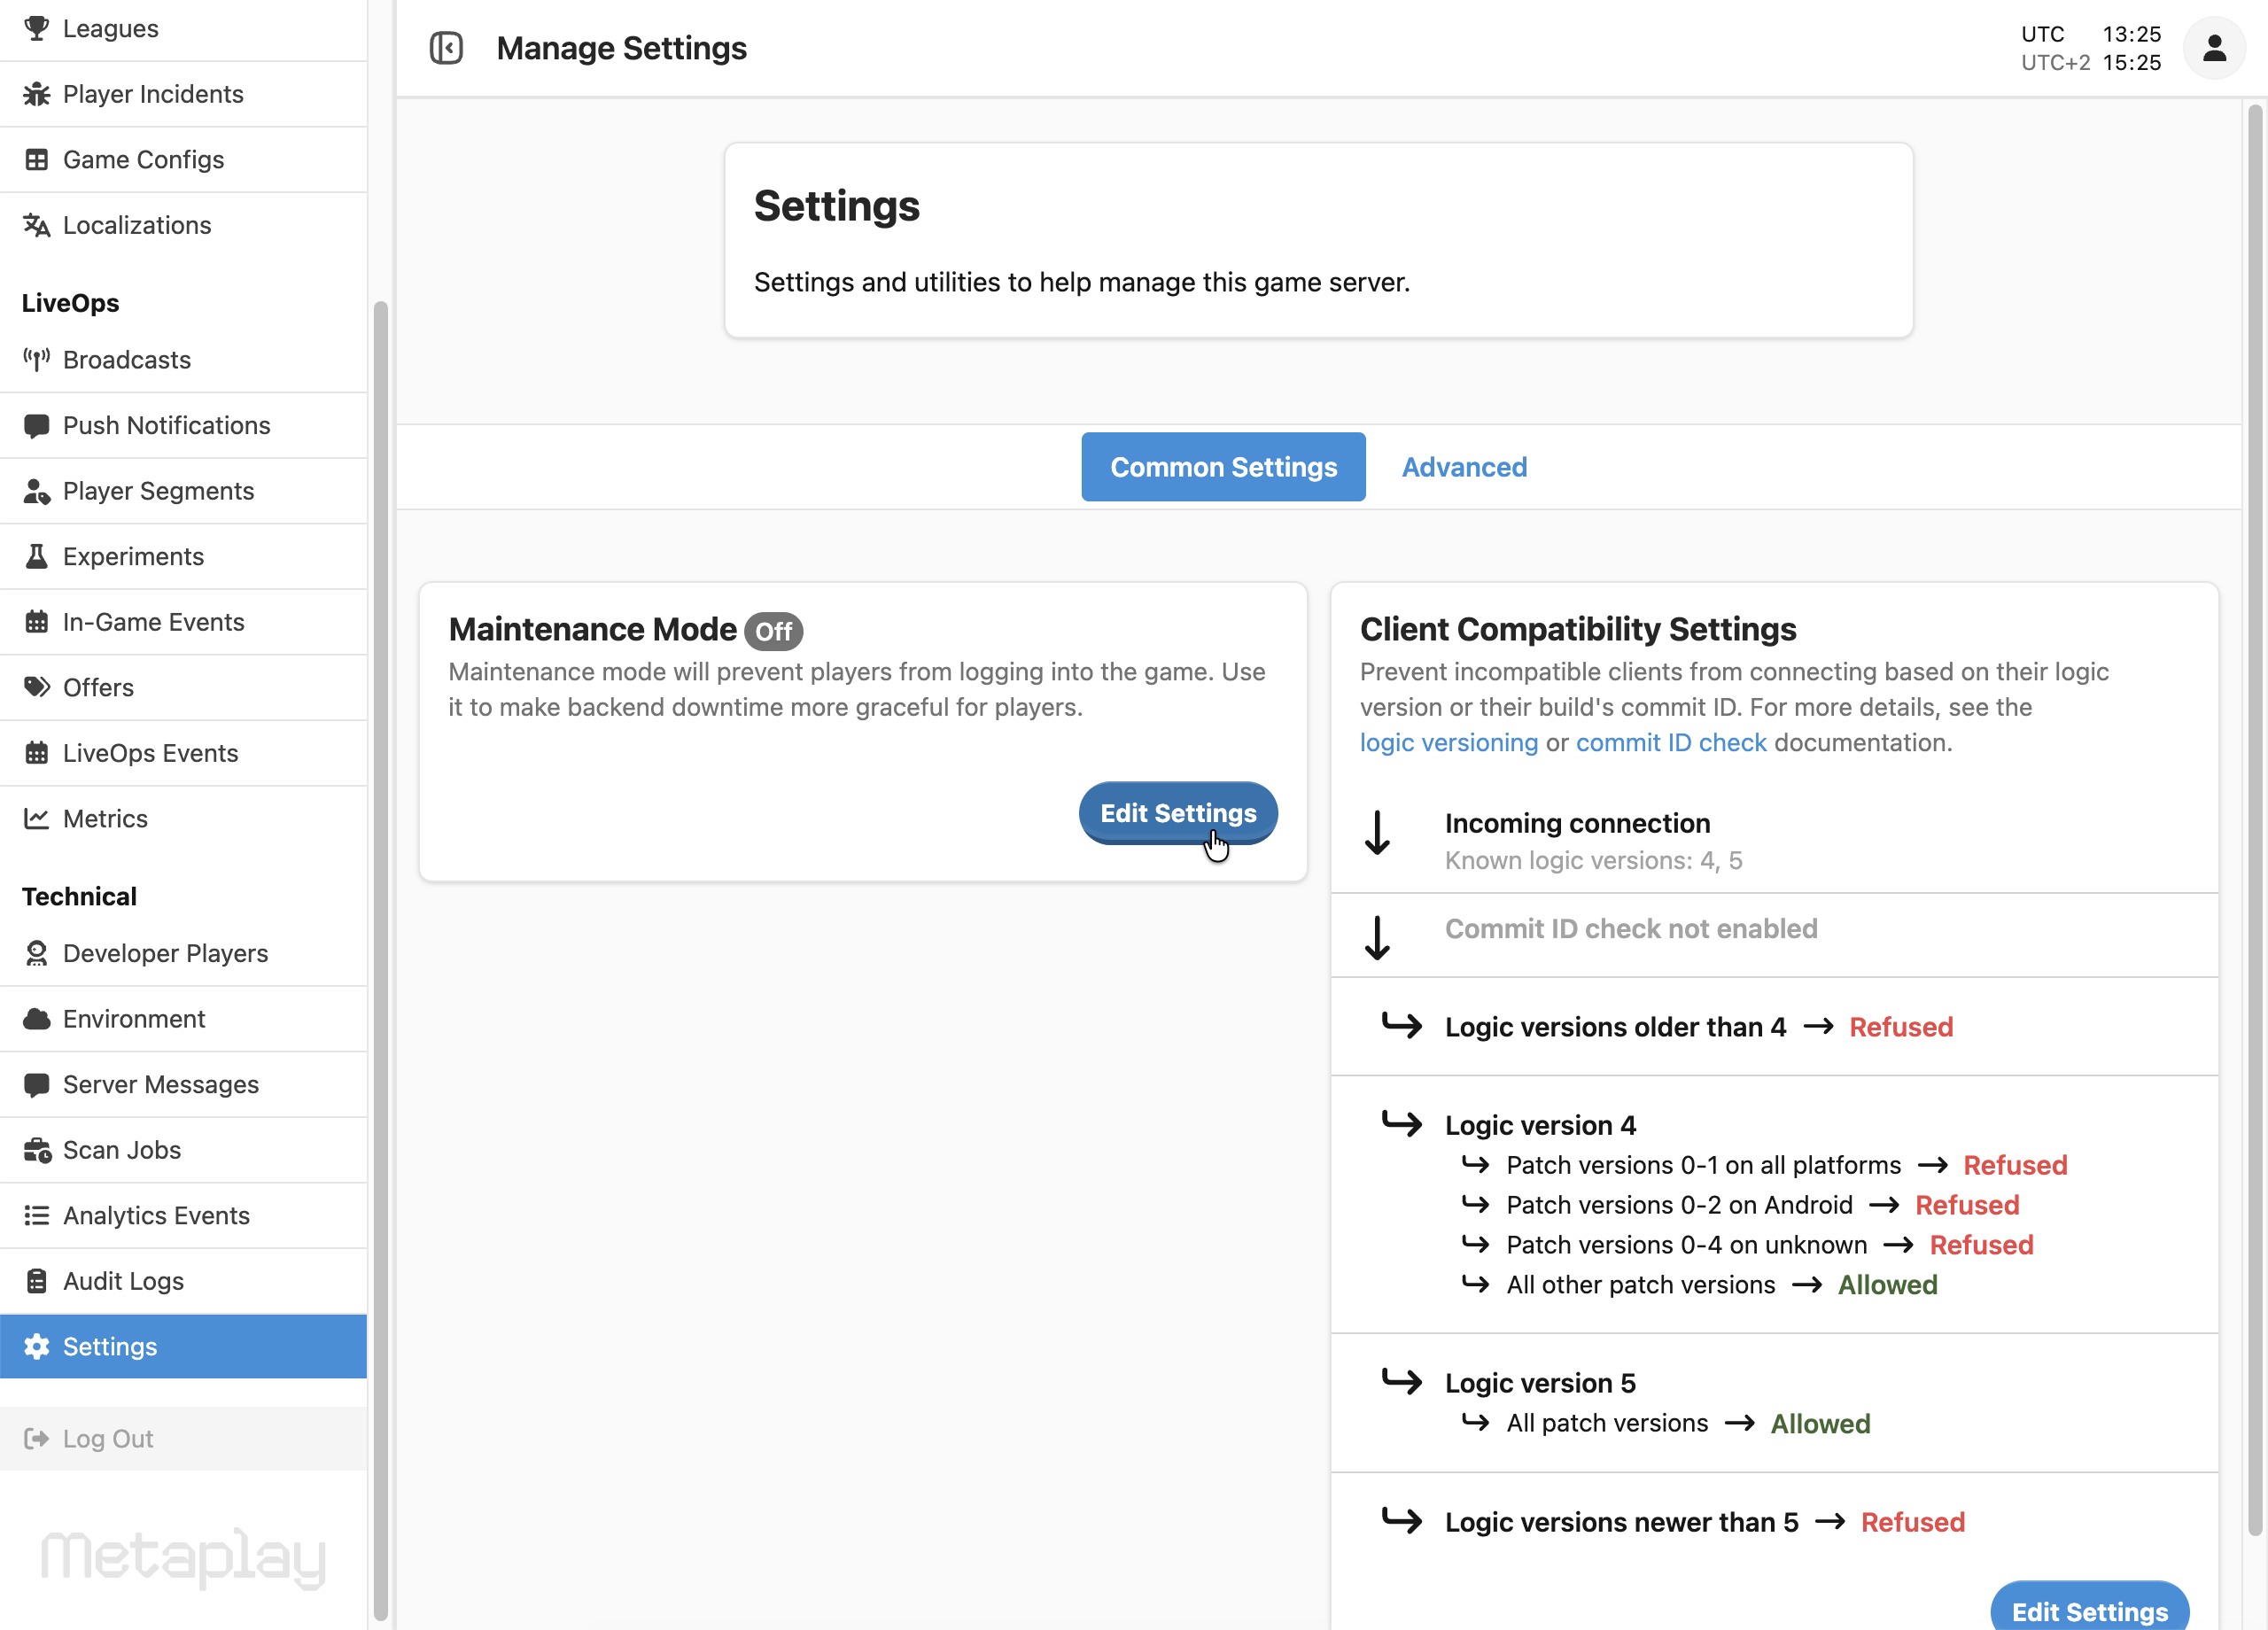Viewport: 2268px width, 1630px height.
Task: Open the Offers section
Action: pyautogui.click(x=98, y=687)
